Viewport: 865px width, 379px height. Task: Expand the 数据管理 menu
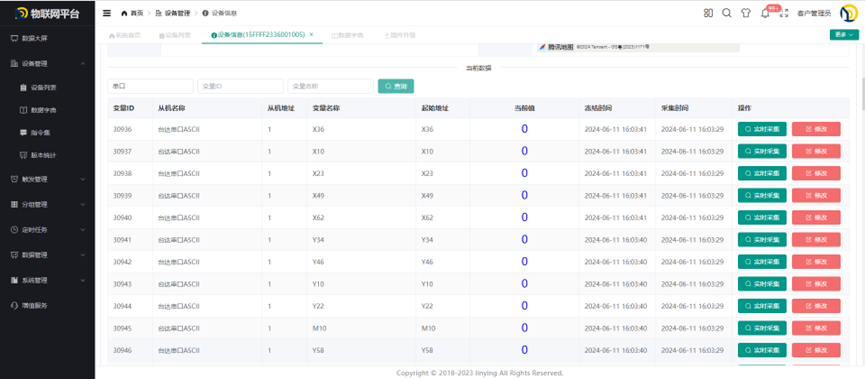click(x=47, y=255)
